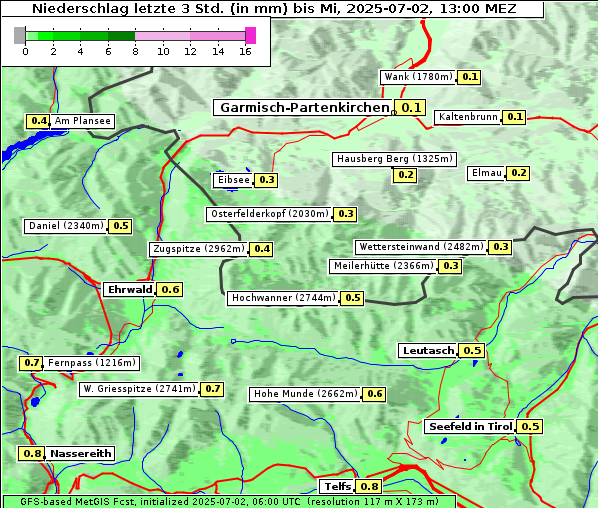Click the 0.1 value beside Kaltenbrunn

coord(514,117)
